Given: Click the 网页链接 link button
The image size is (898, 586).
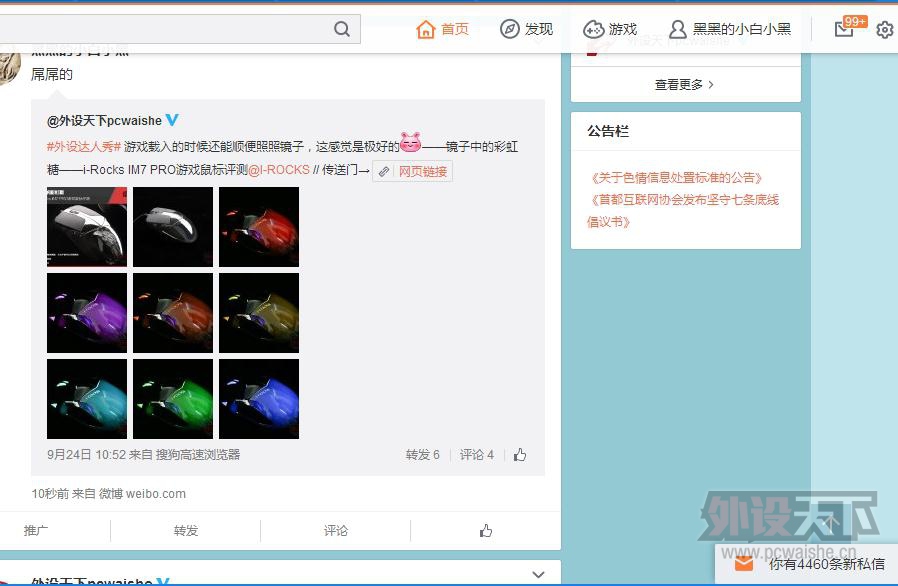Looking at the screenshot, I should (x=413, y=171).
